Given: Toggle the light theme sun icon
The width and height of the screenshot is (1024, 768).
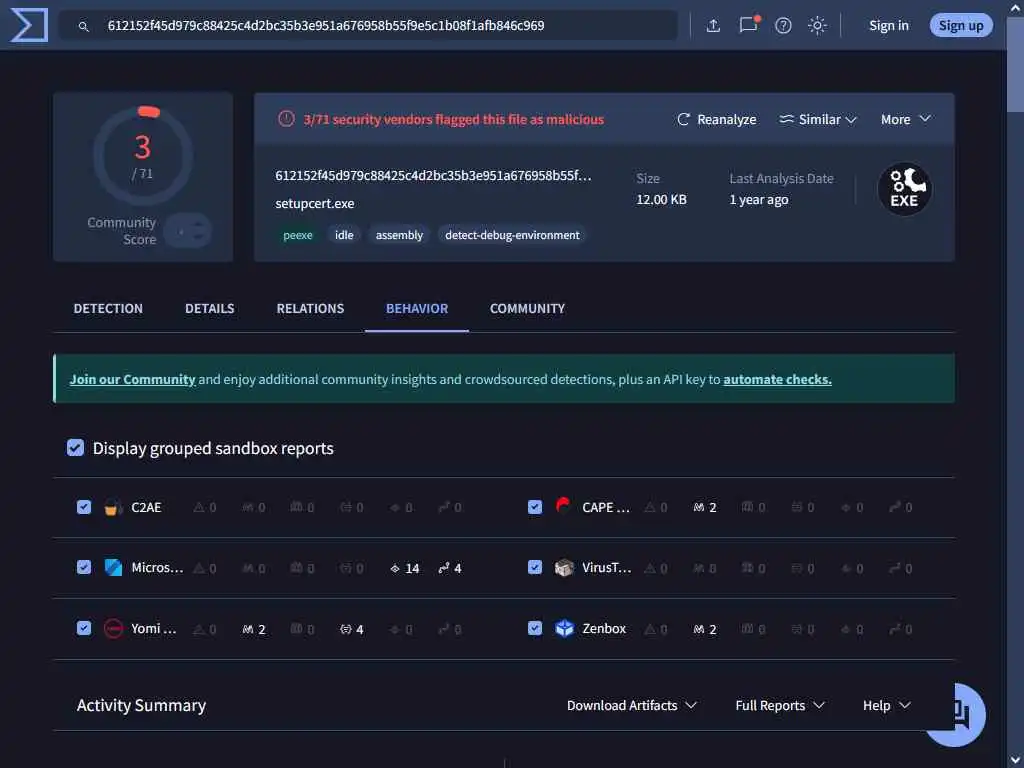Looking at the screenshot, I should (817, 25).
